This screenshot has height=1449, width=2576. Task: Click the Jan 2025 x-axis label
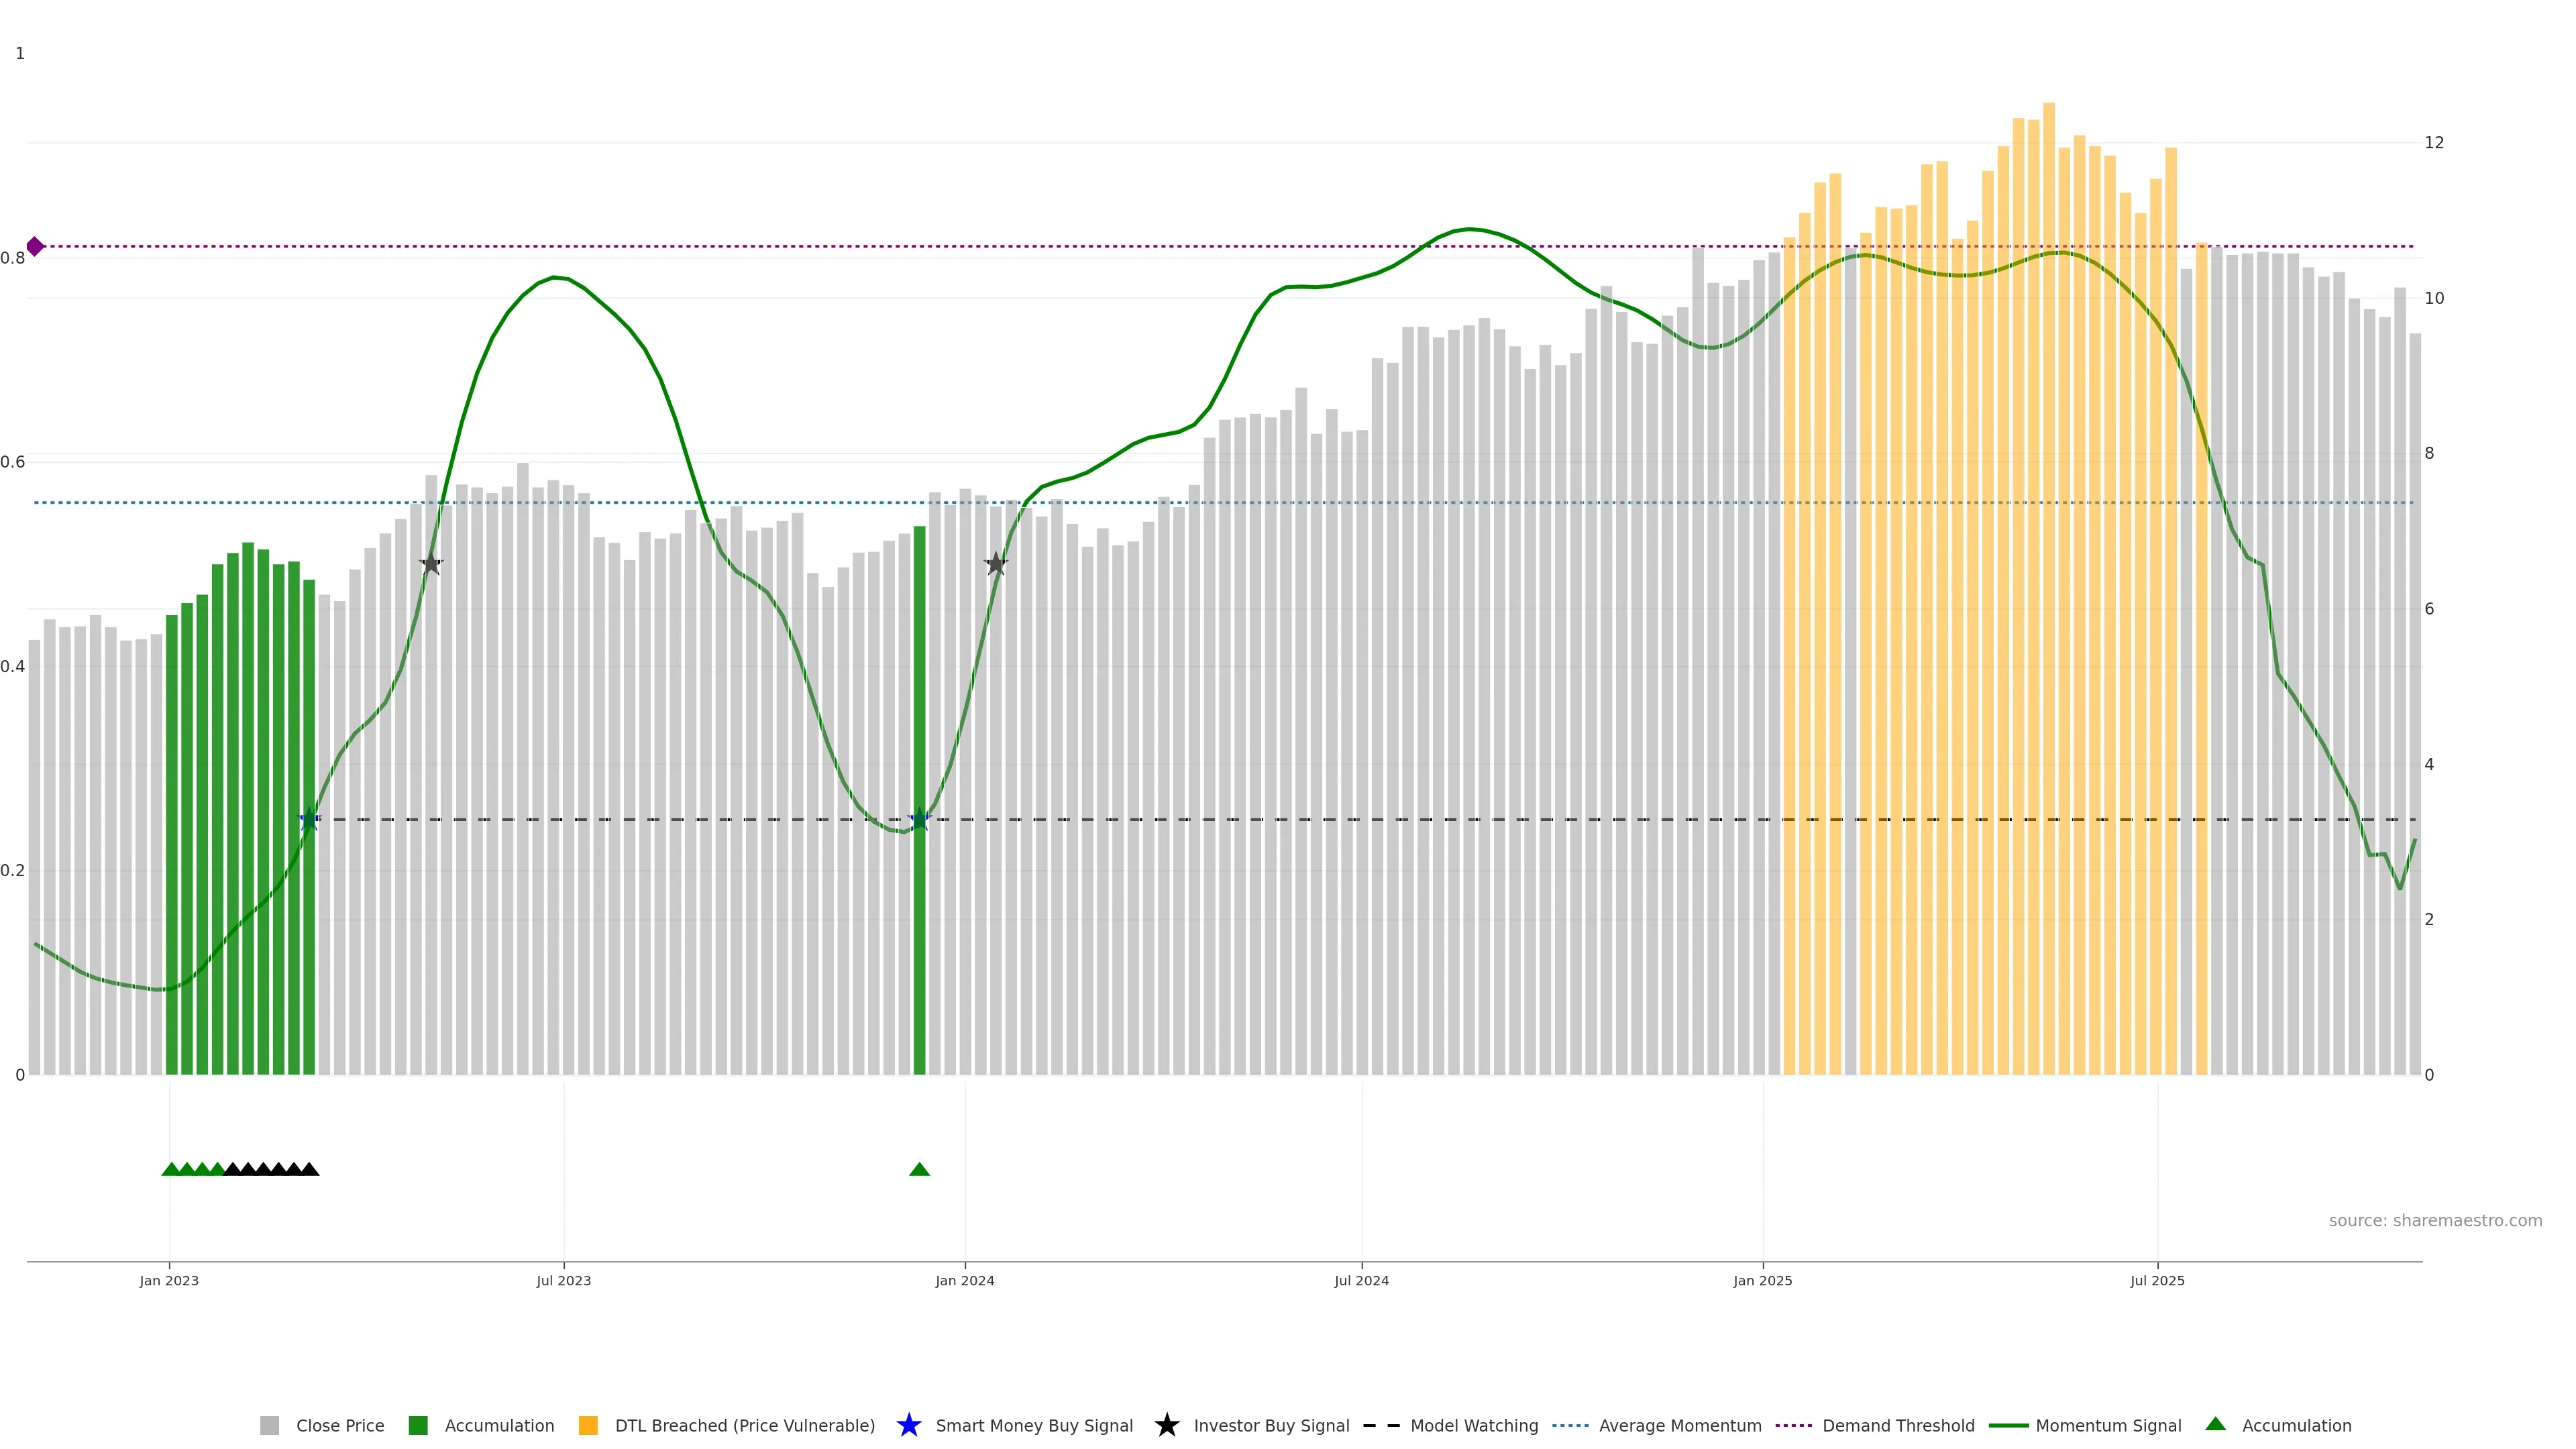pyautogui.click(x=1762, y=1281)
